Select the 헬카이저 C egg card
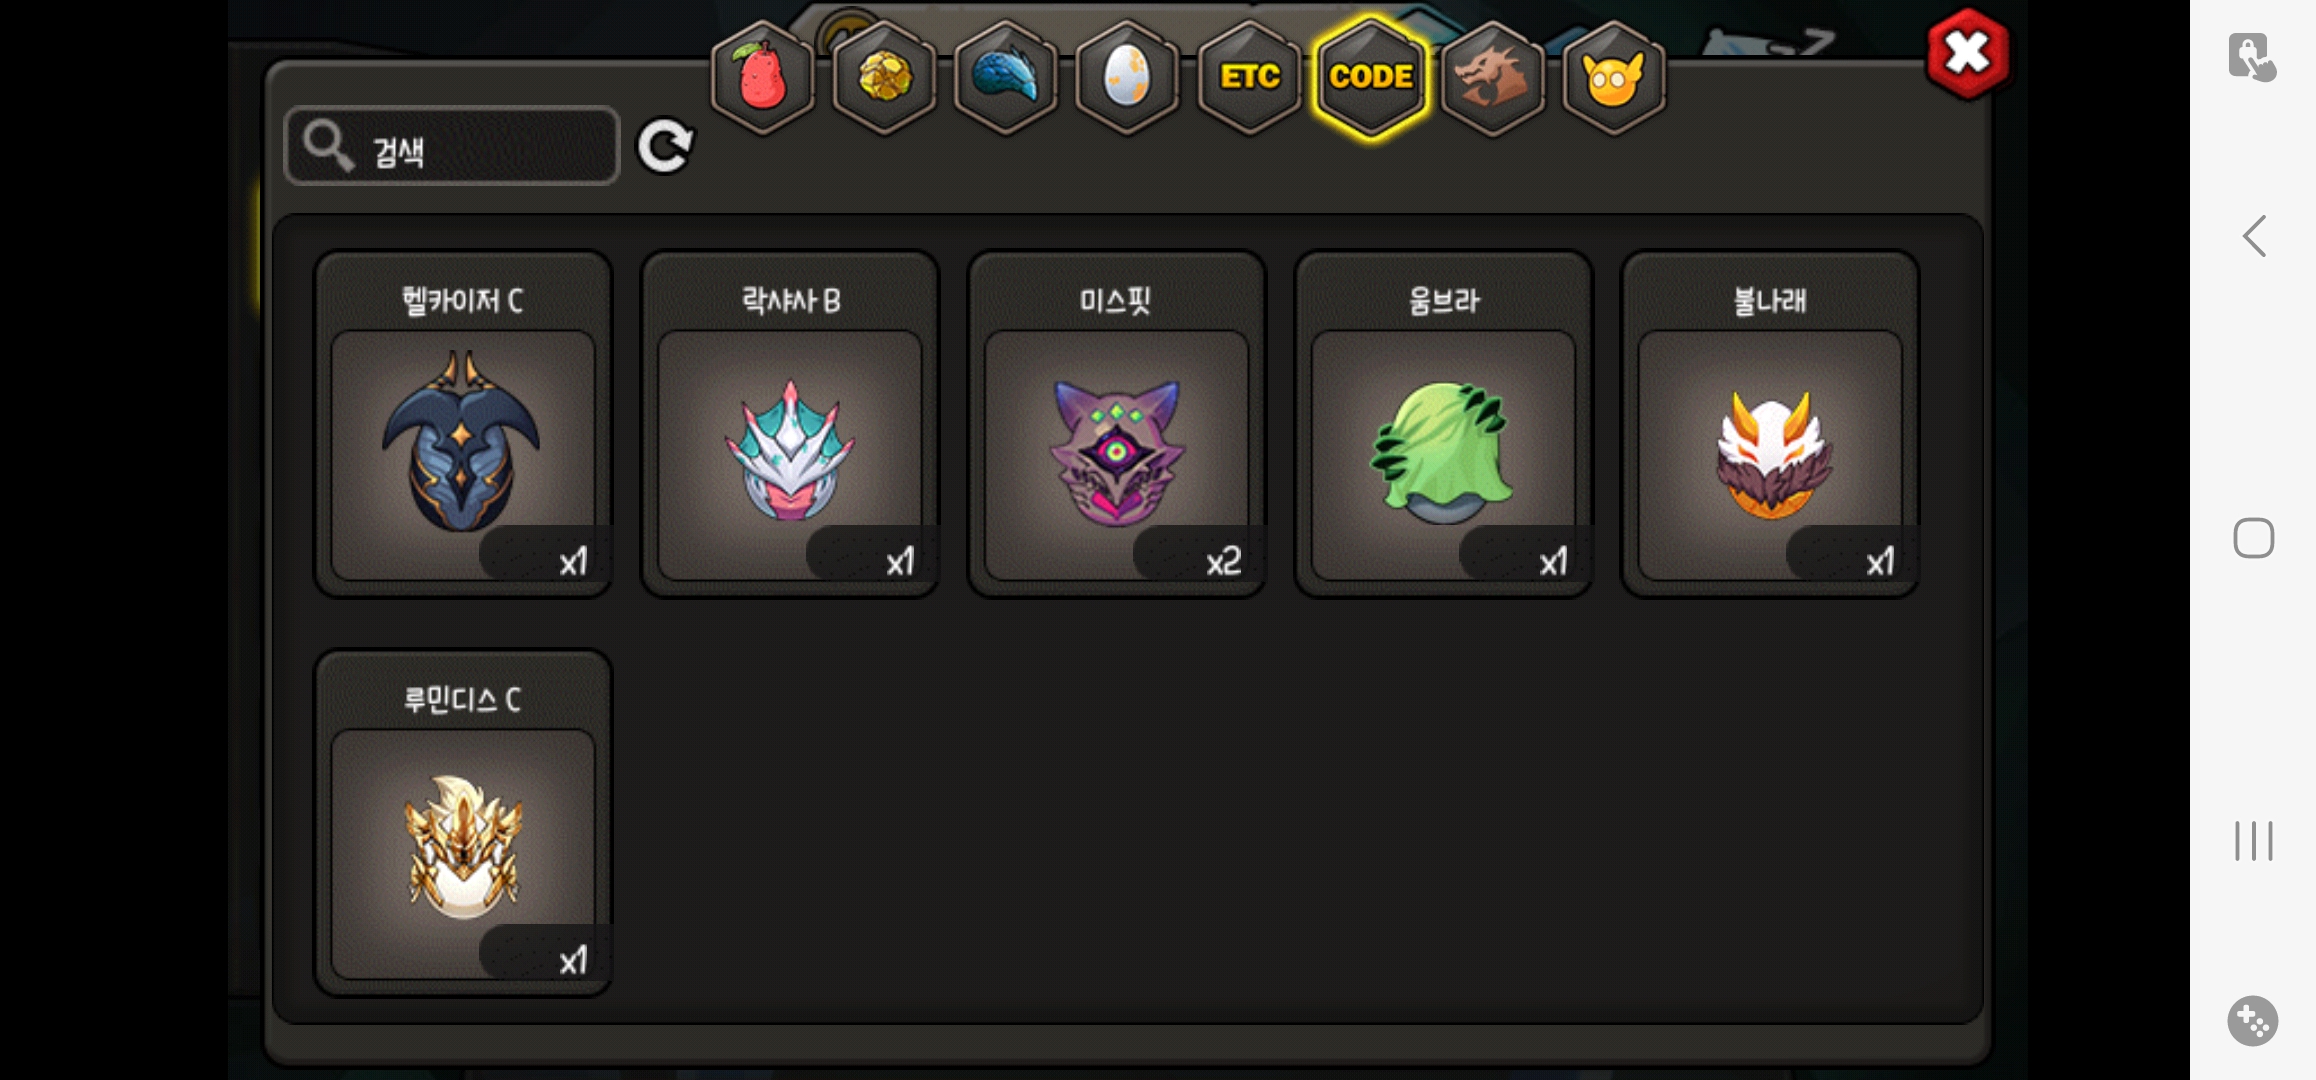This screenshot has height=1080, width=2316. 463,424
